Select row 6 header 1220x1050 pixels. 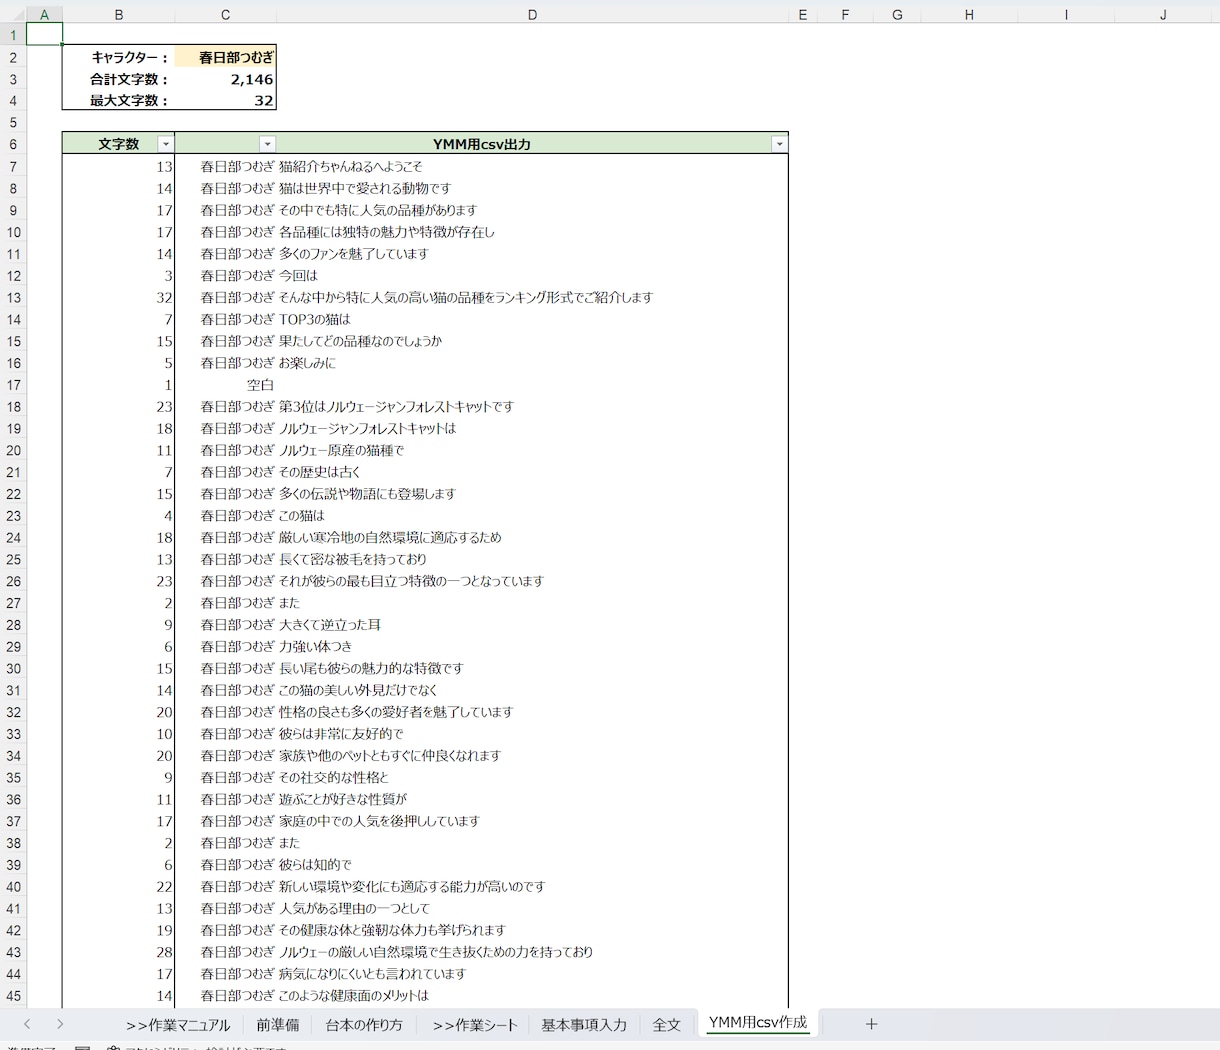[13, 144]
